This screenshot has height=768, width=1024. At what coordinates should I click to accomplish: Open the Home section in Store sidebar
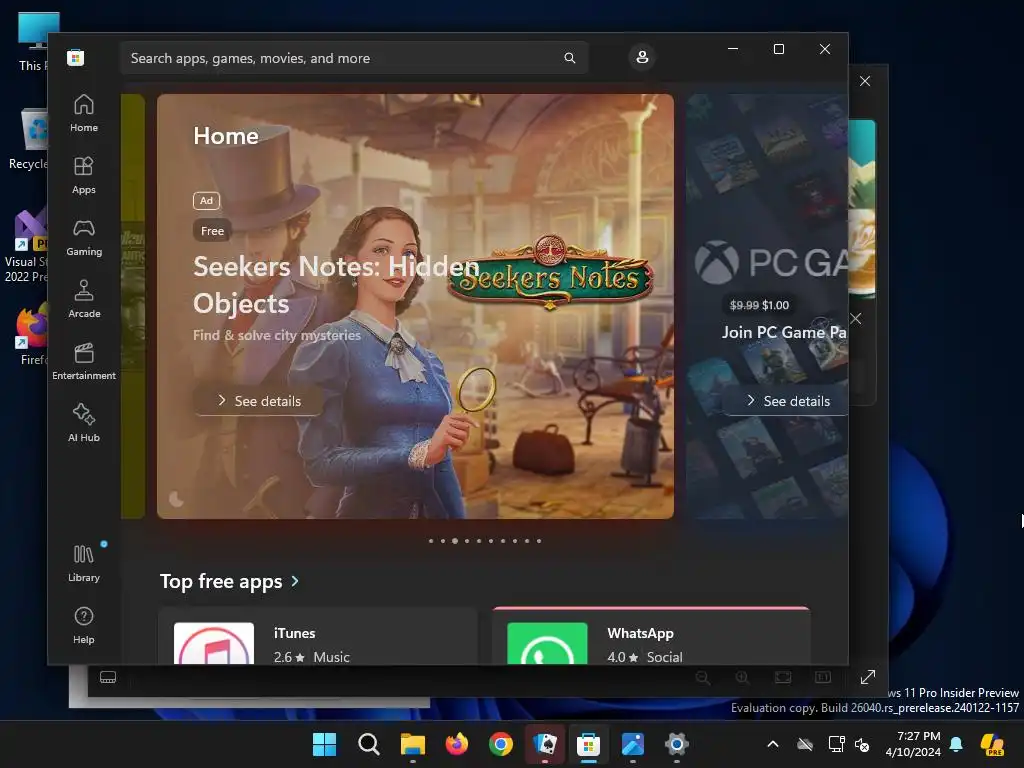click(x=84, y=113)
